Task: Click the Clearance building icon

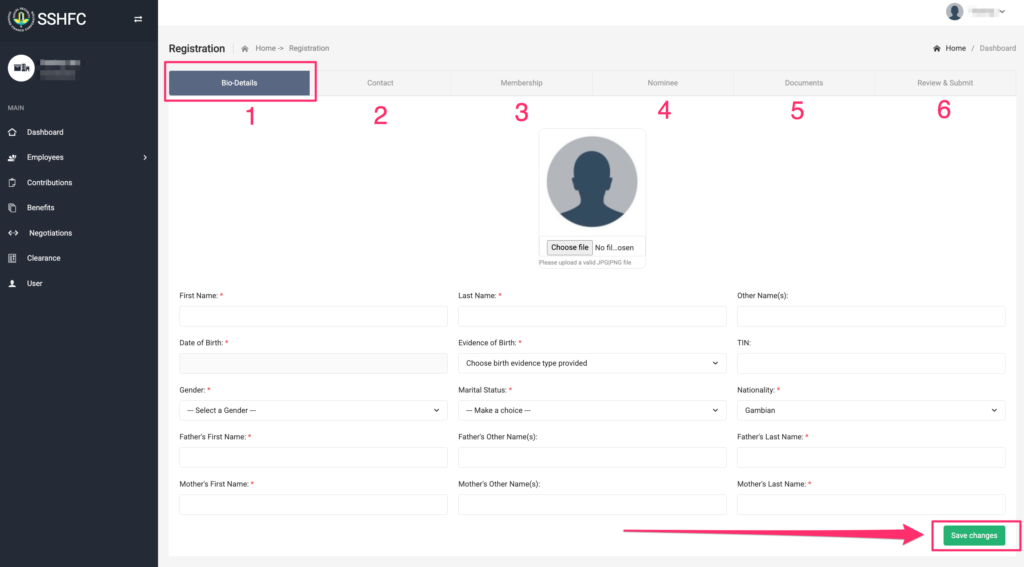Action: (12, 258)
